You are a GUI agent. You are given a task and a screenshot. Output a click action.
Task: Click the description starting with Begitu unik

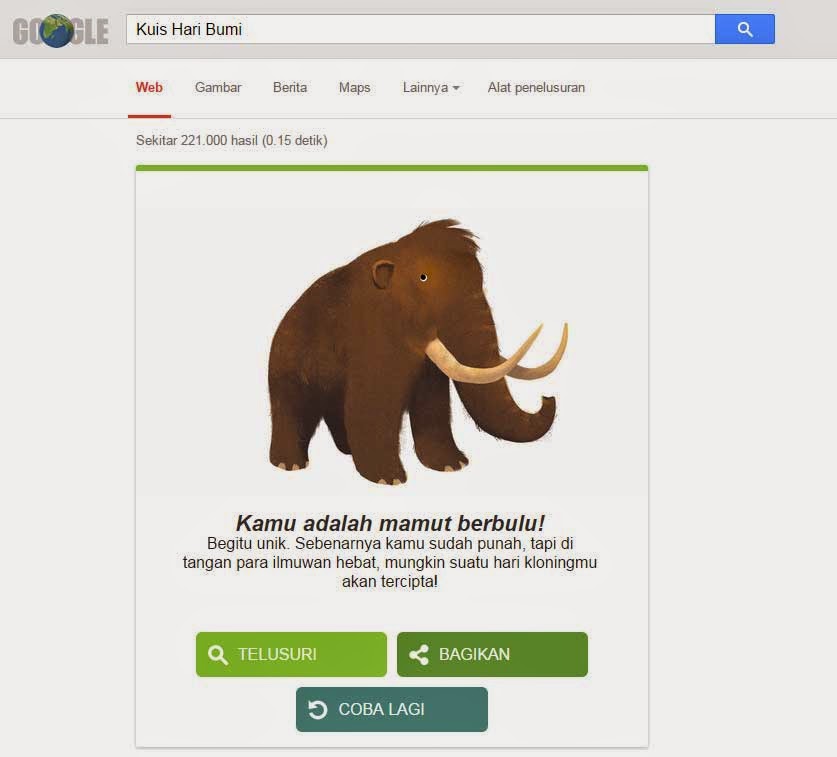pos(390,562)
